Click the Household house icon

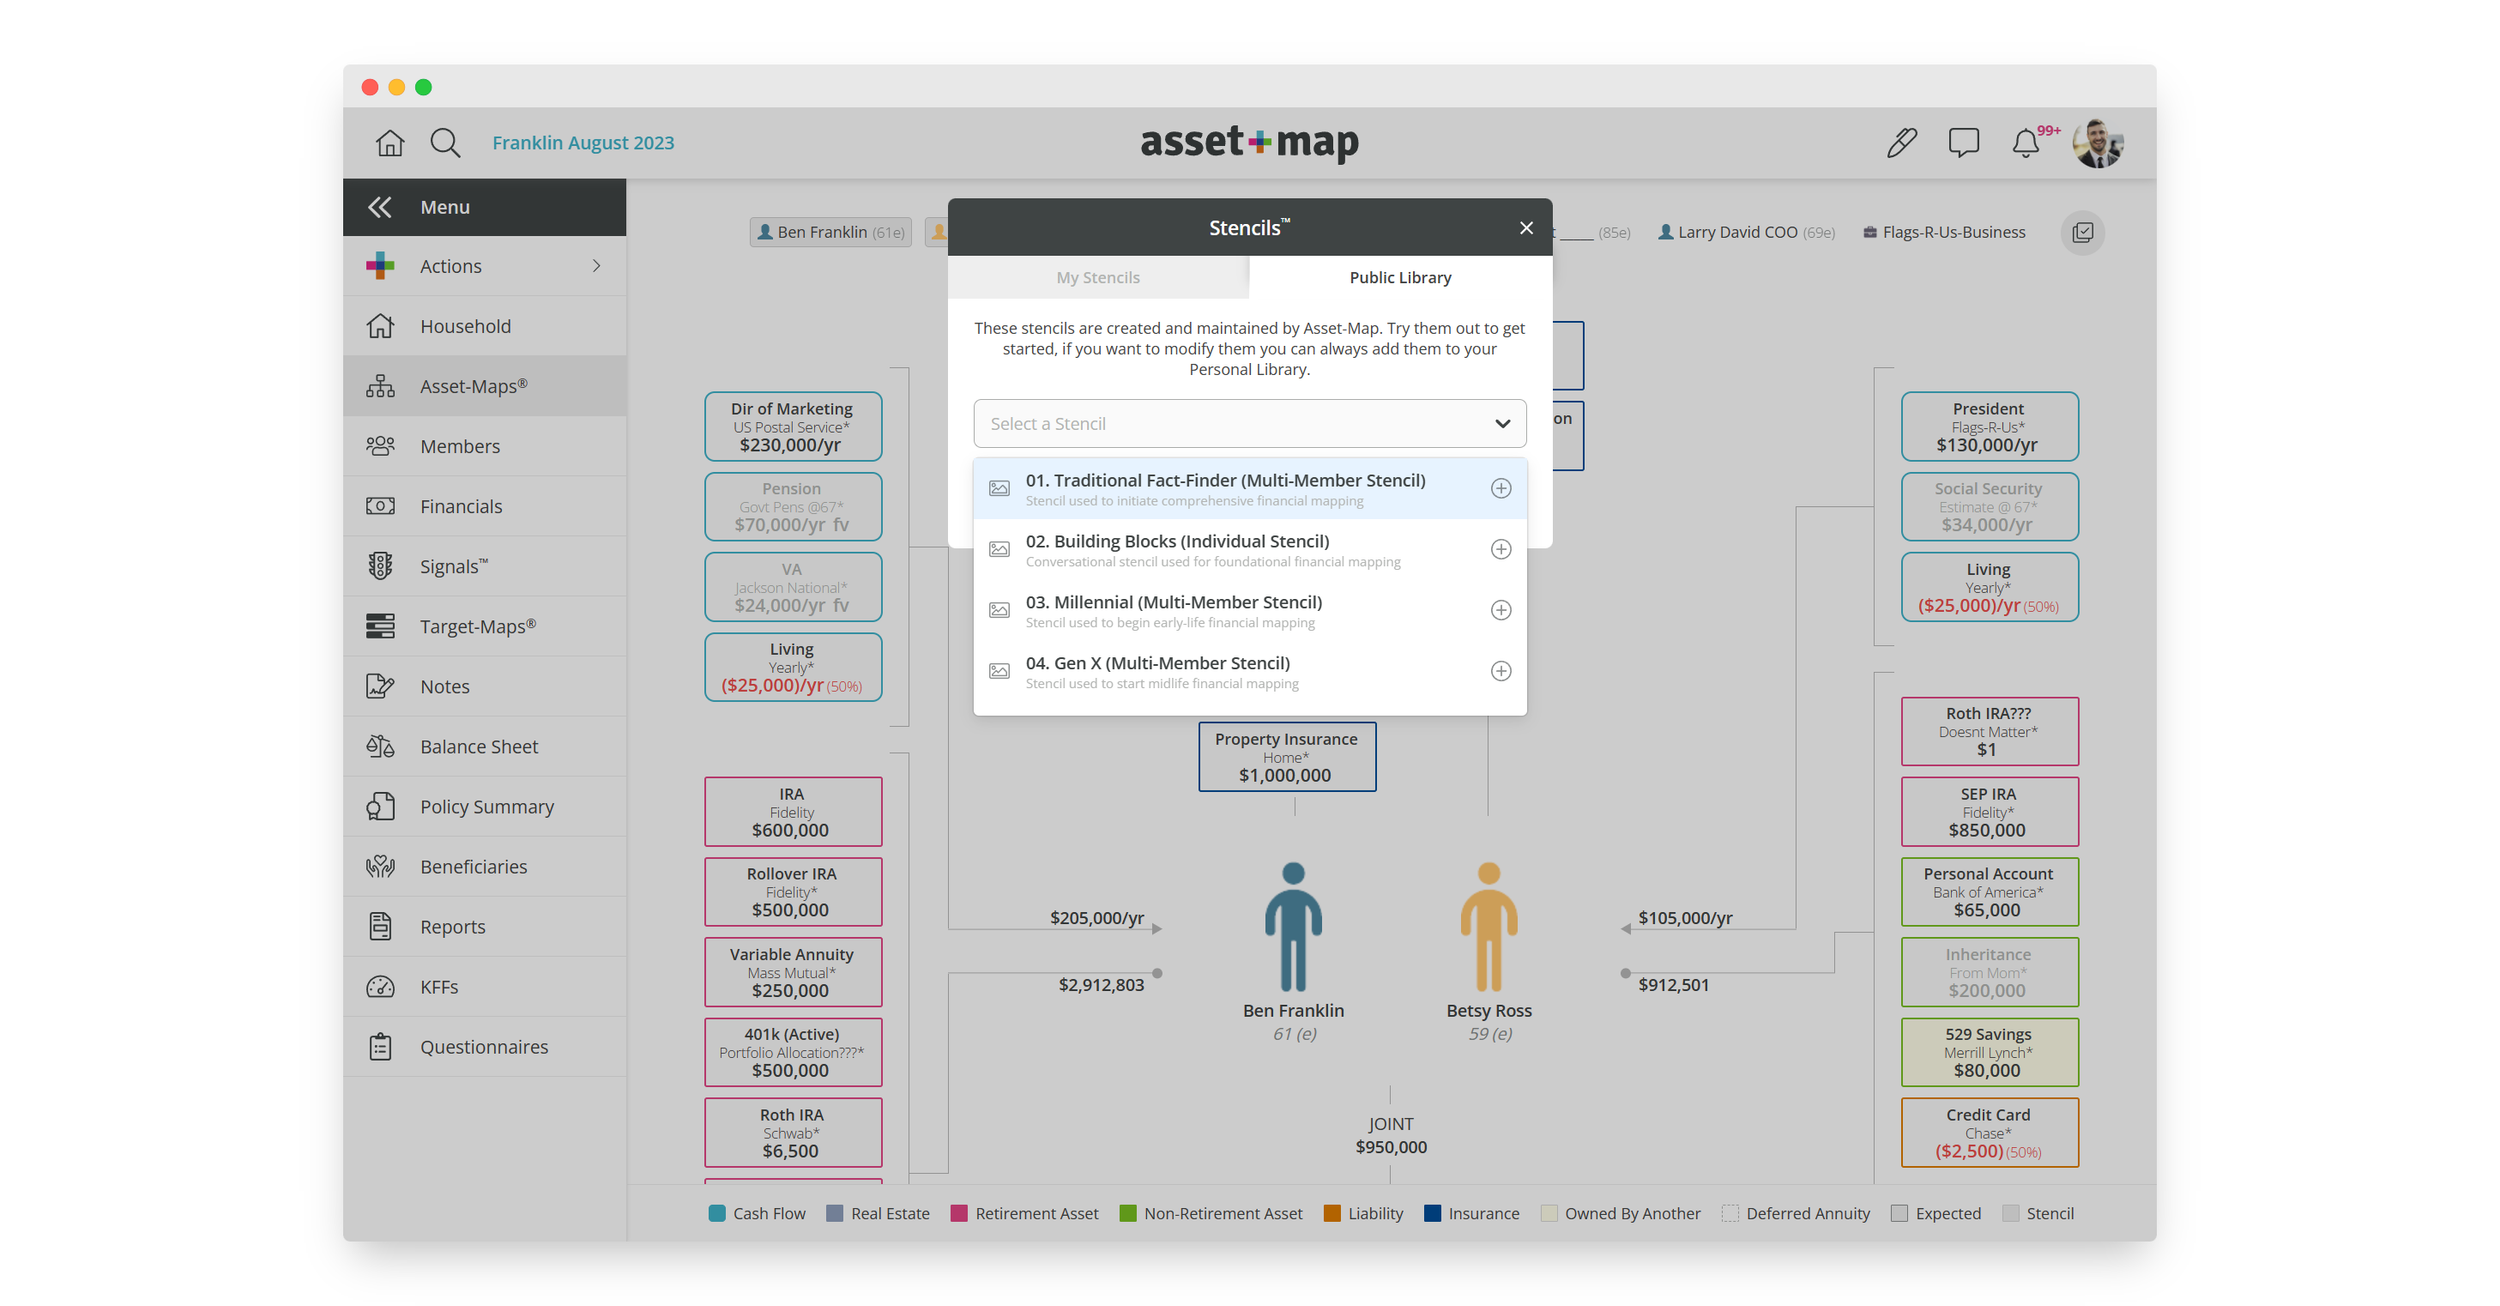click(380, 326)
